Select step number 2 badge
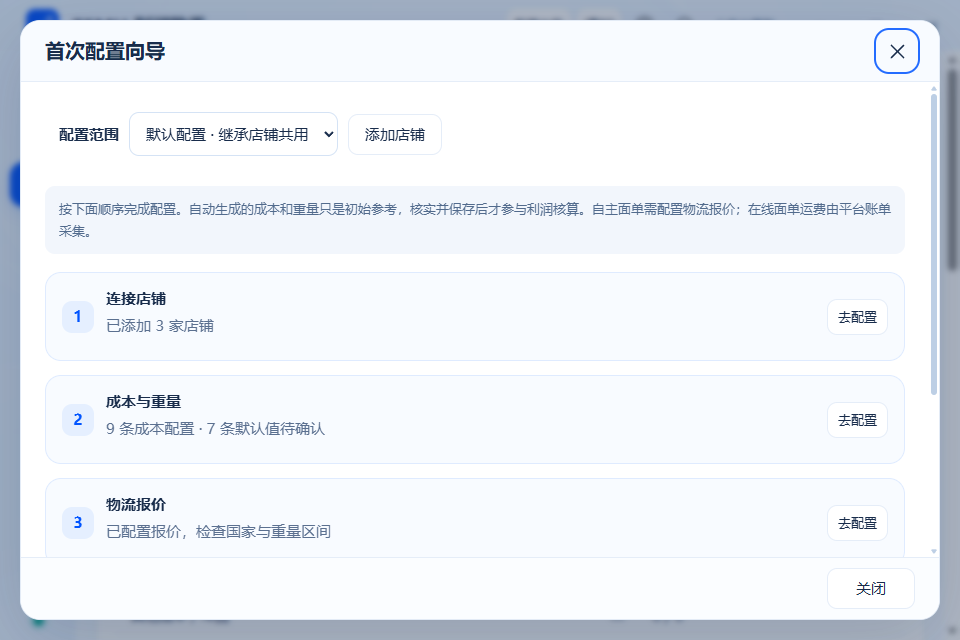Screen dimensions: 960x640 [78, 420]
